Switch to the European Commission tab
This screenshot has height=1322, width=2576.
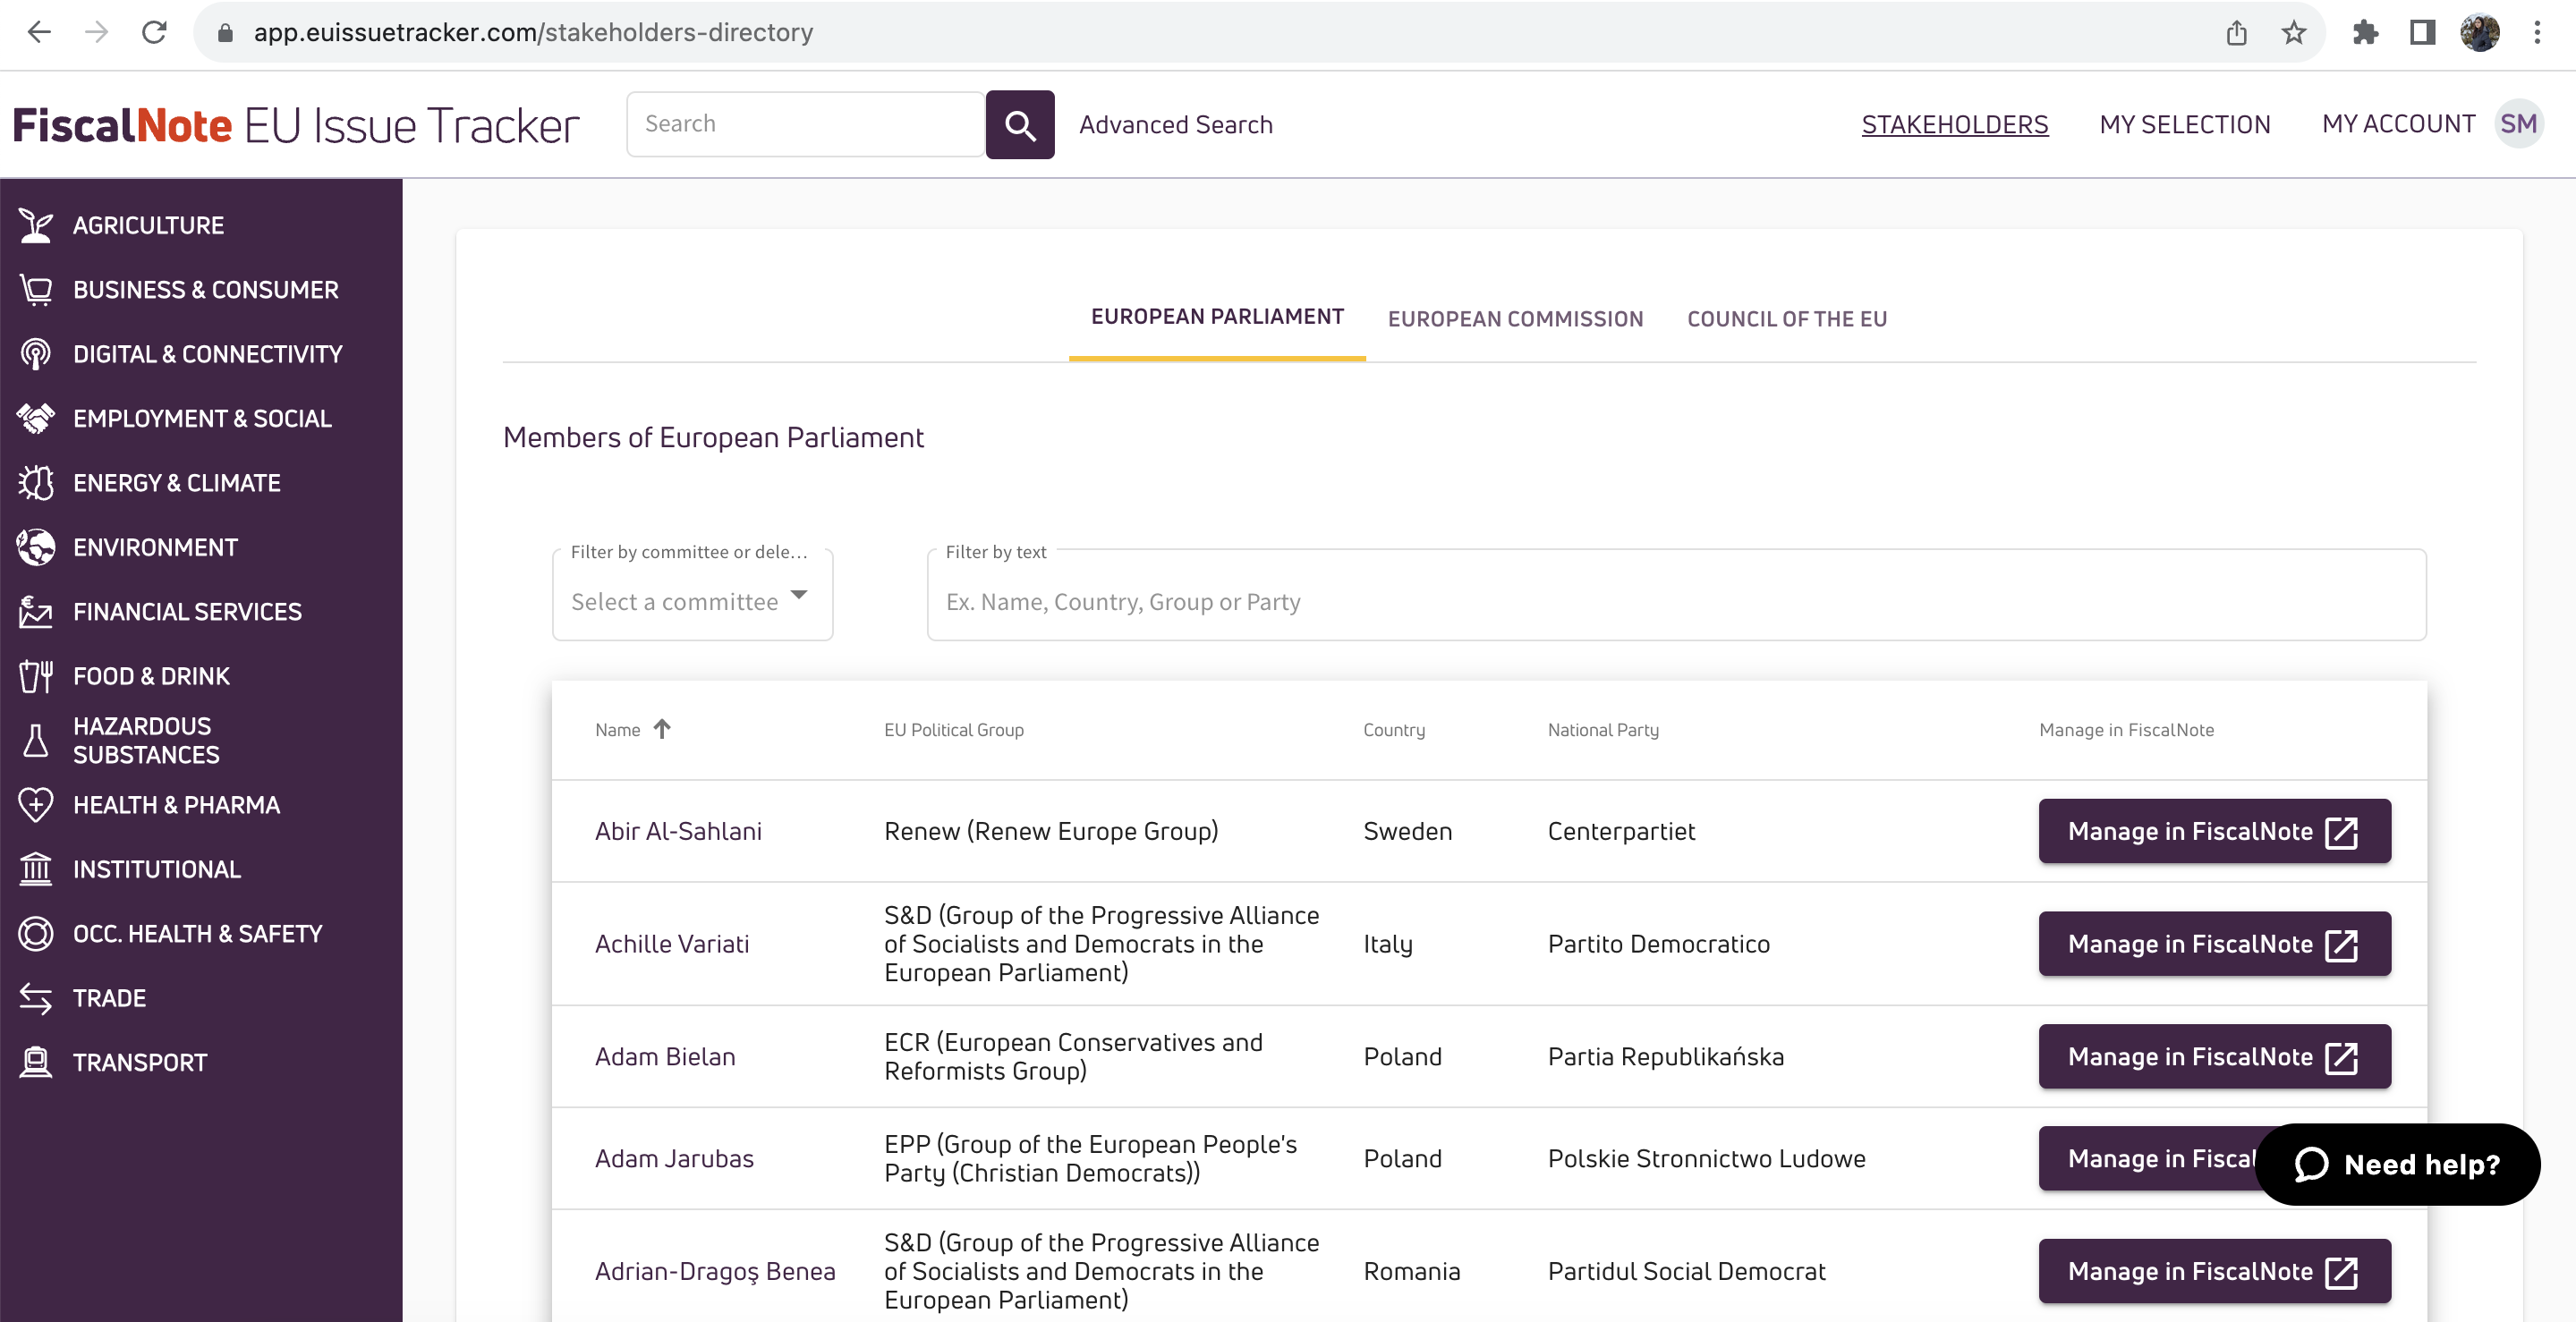pyautogui.click(x=1515, y=319)
